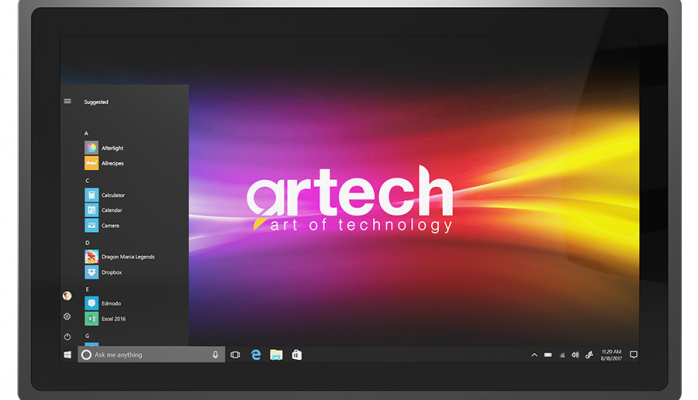Launch the Edmodo app icon
This screenshot has width=698, height=400.
pyautogui.click(x=91, y=303)
